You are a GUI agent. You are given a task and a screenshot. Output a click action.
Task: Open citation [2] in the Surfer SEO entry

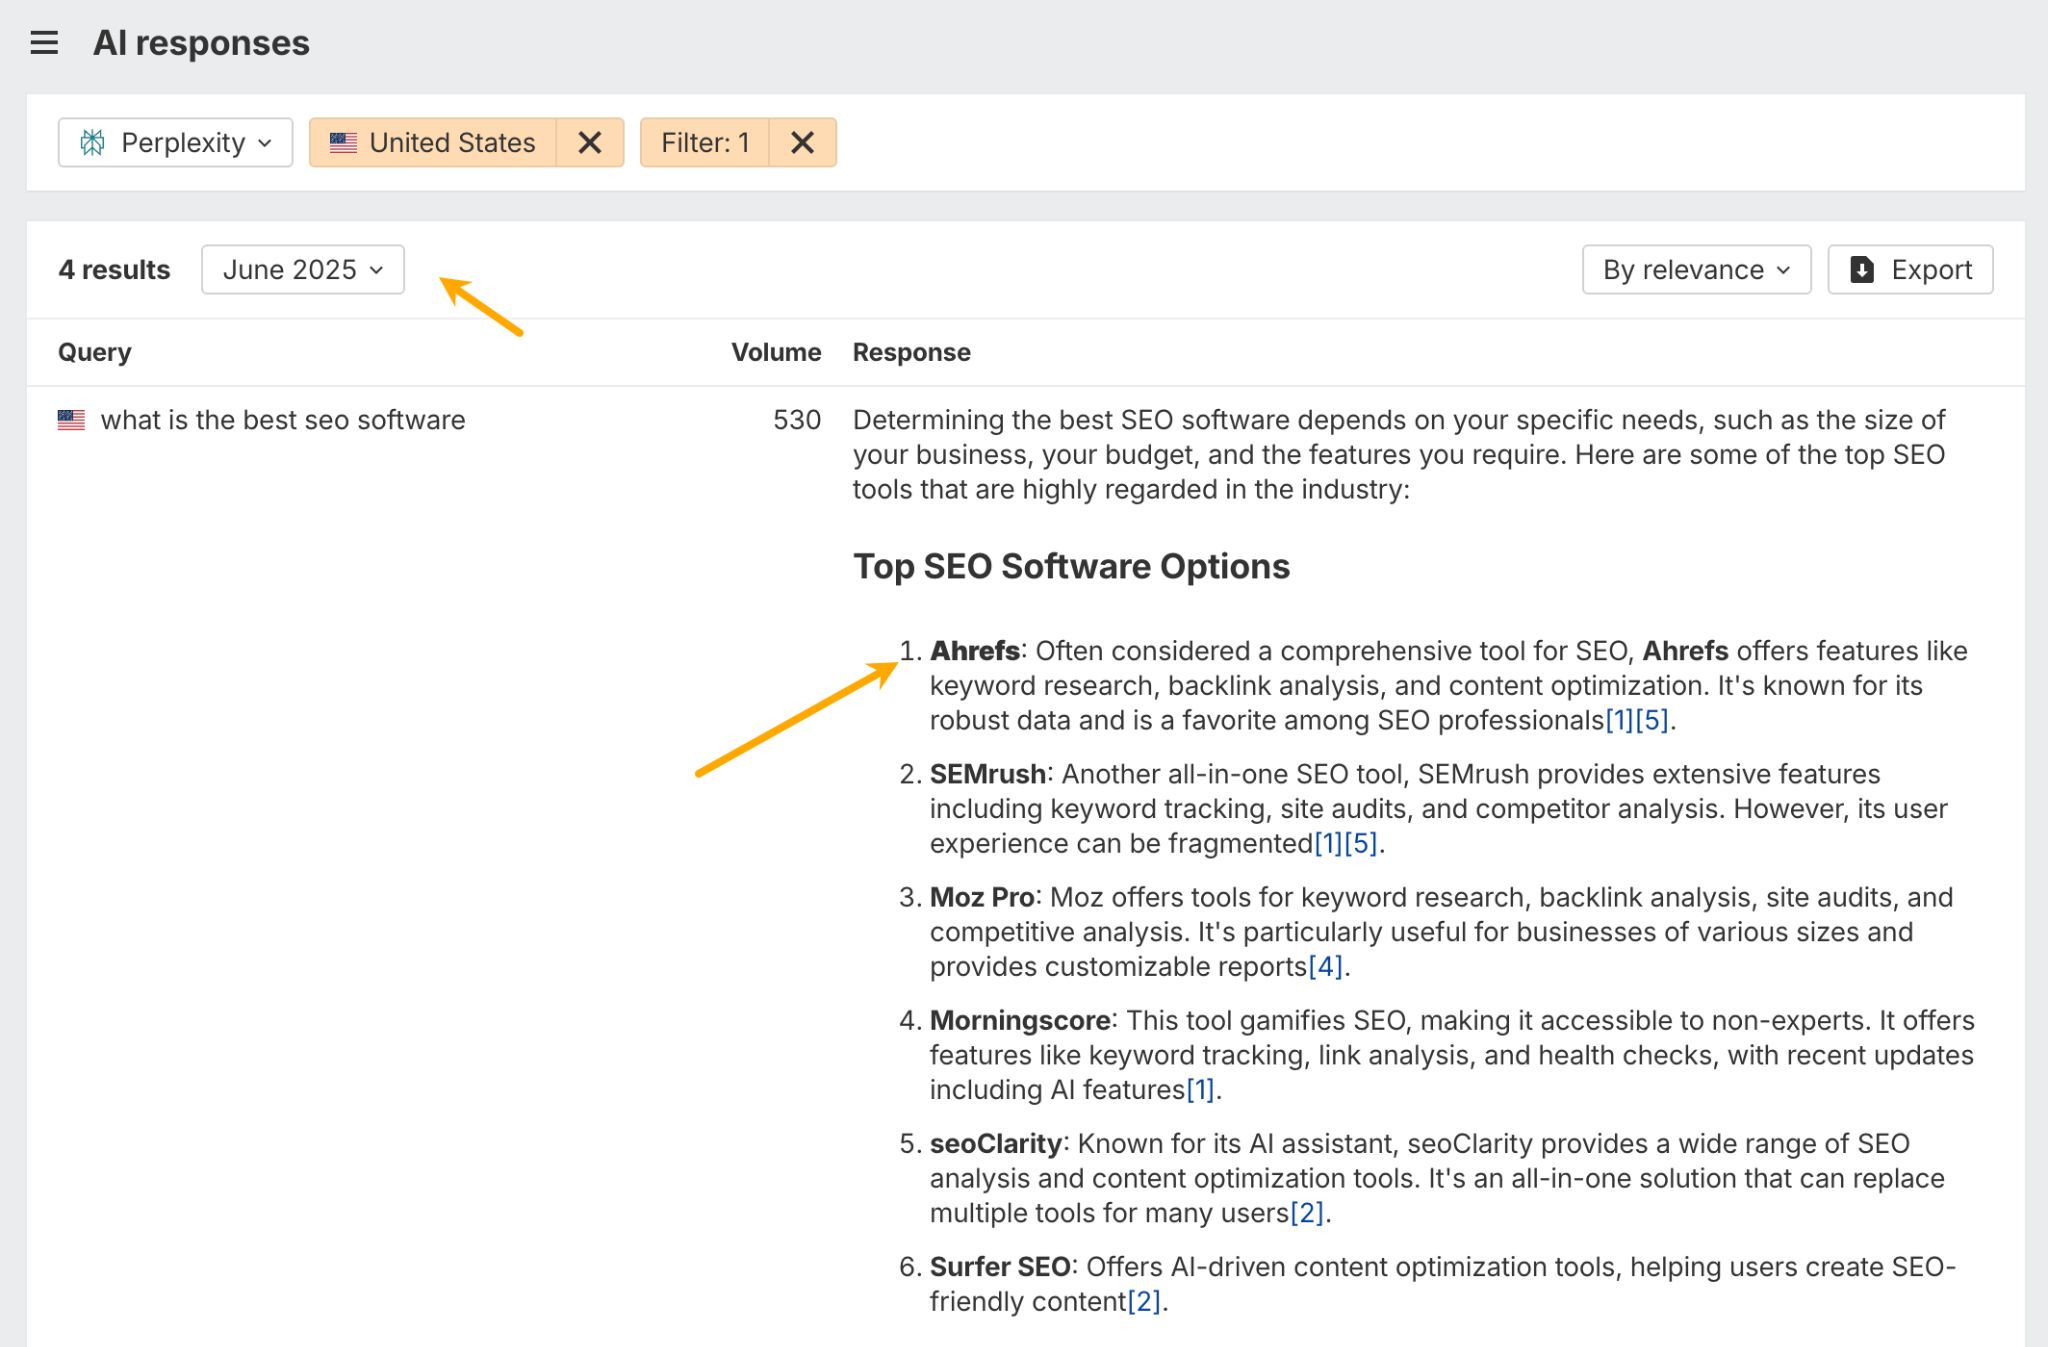pos(1143,1301)
